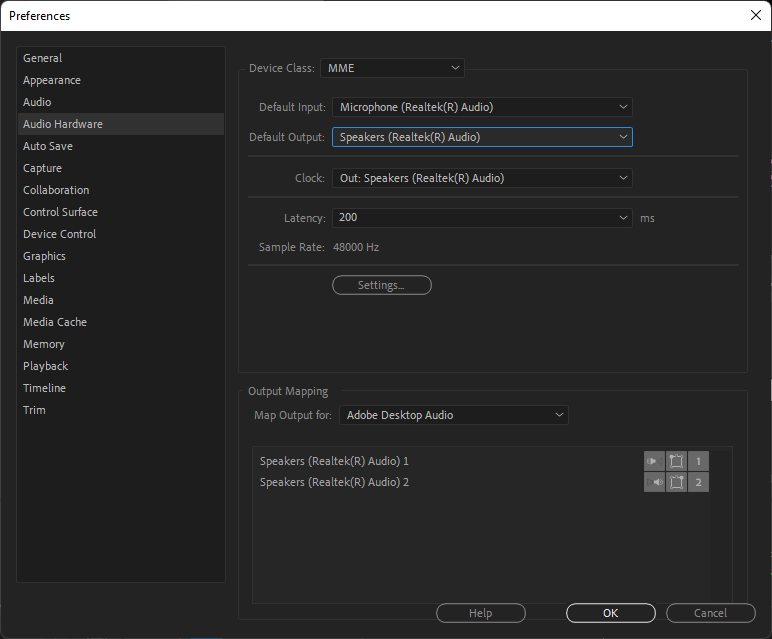Open Memory preferences
772x639 pixels.
121,344
